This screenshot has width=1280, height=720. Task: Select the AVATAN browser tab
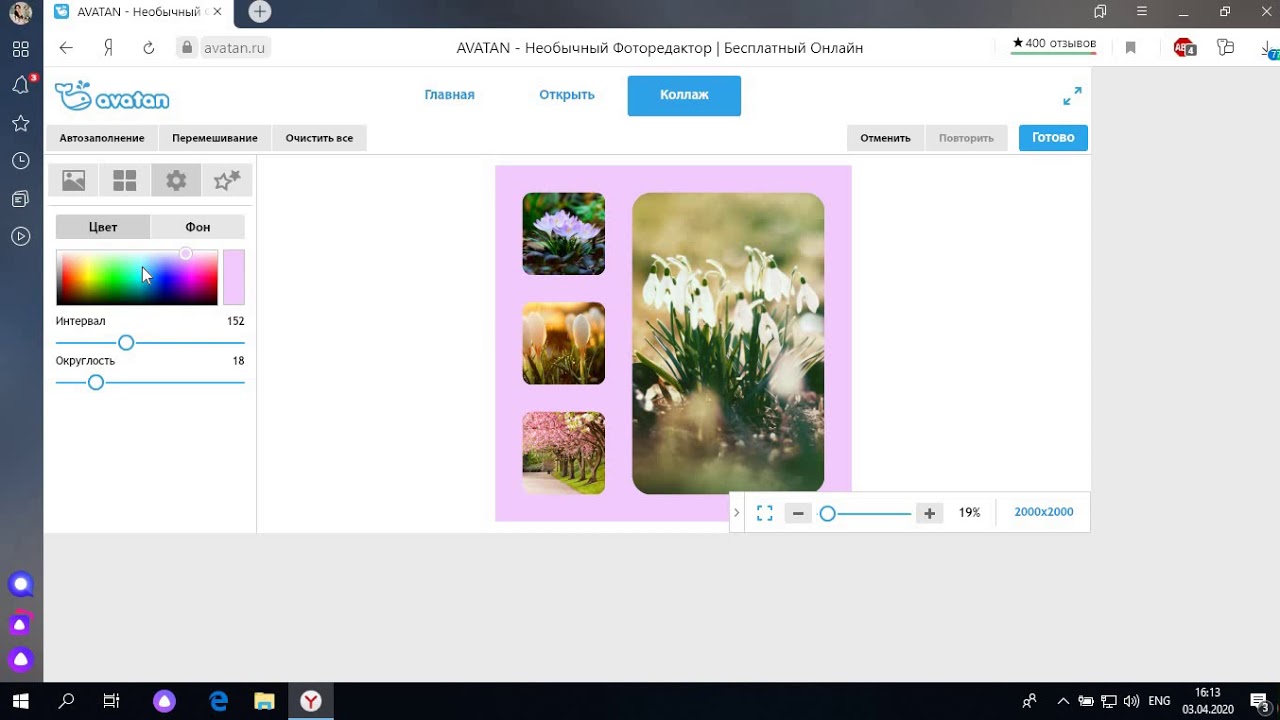tap(138, 12)
